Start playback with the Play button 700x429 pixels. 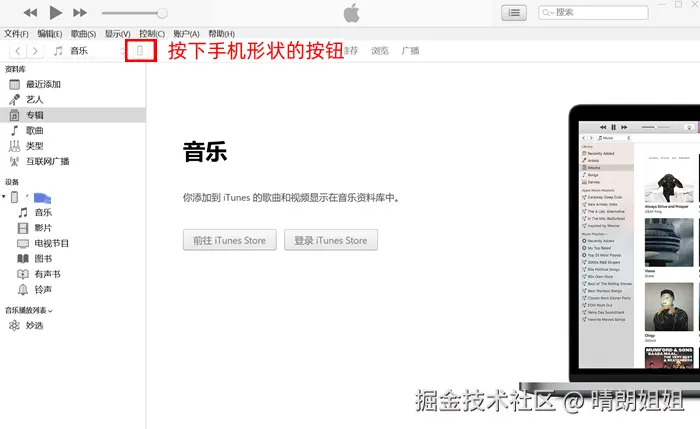(55, 12)
